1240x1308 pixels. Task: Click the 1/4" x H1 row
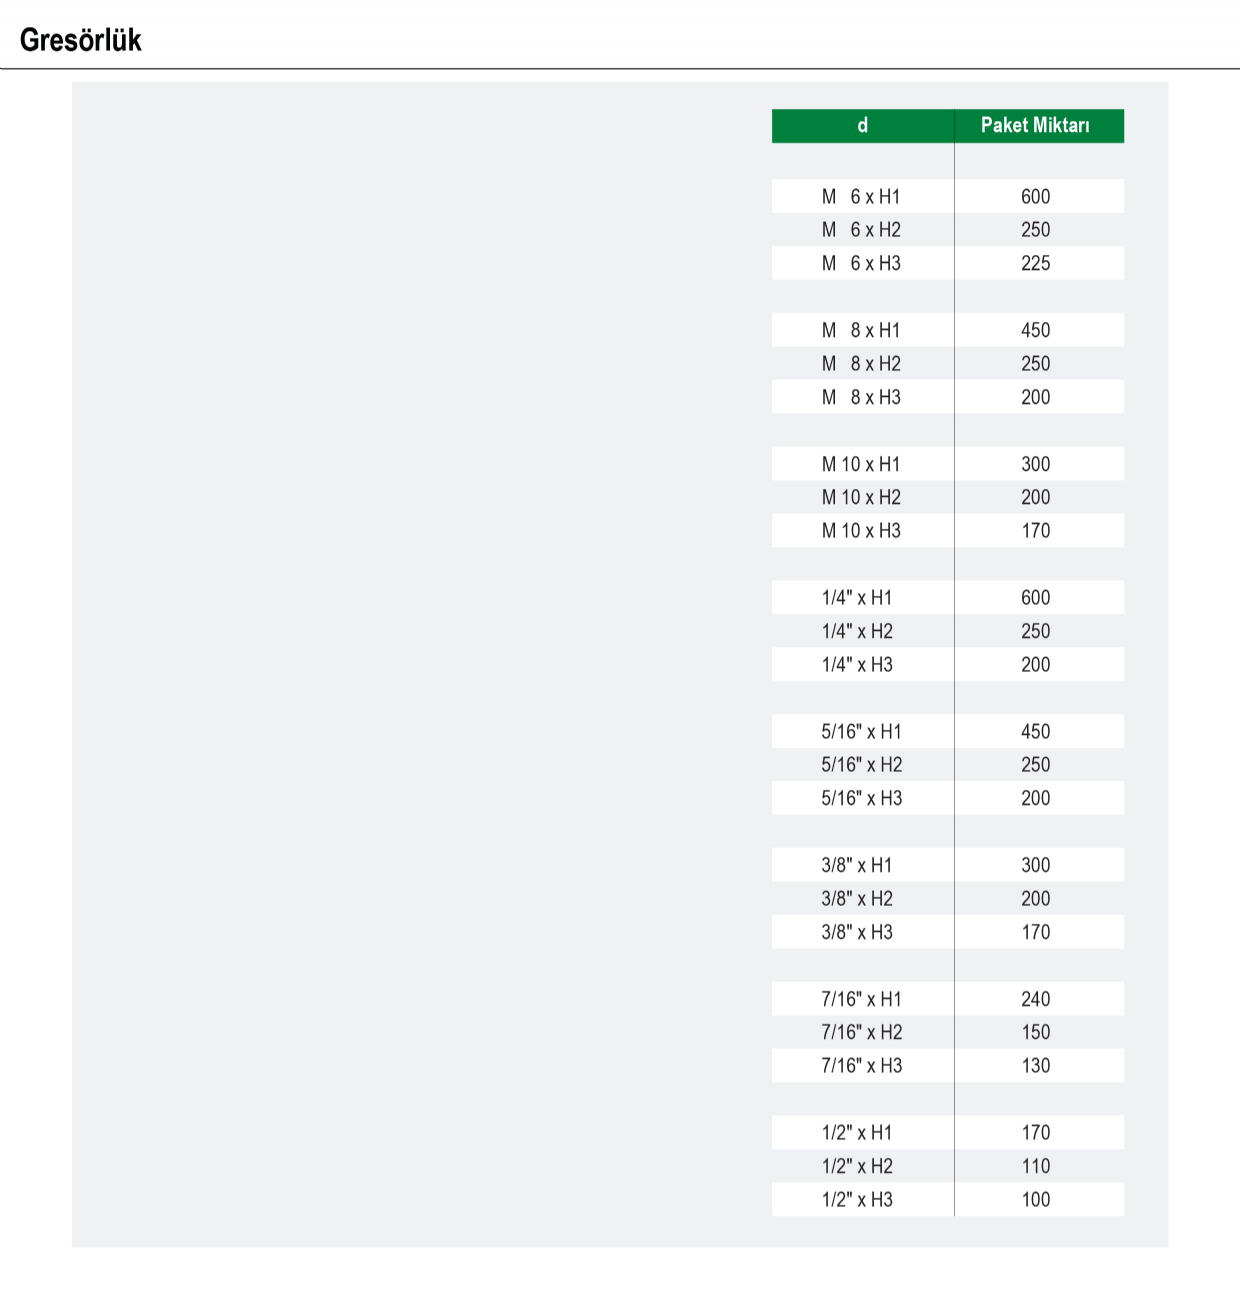[x=948, y=597]
